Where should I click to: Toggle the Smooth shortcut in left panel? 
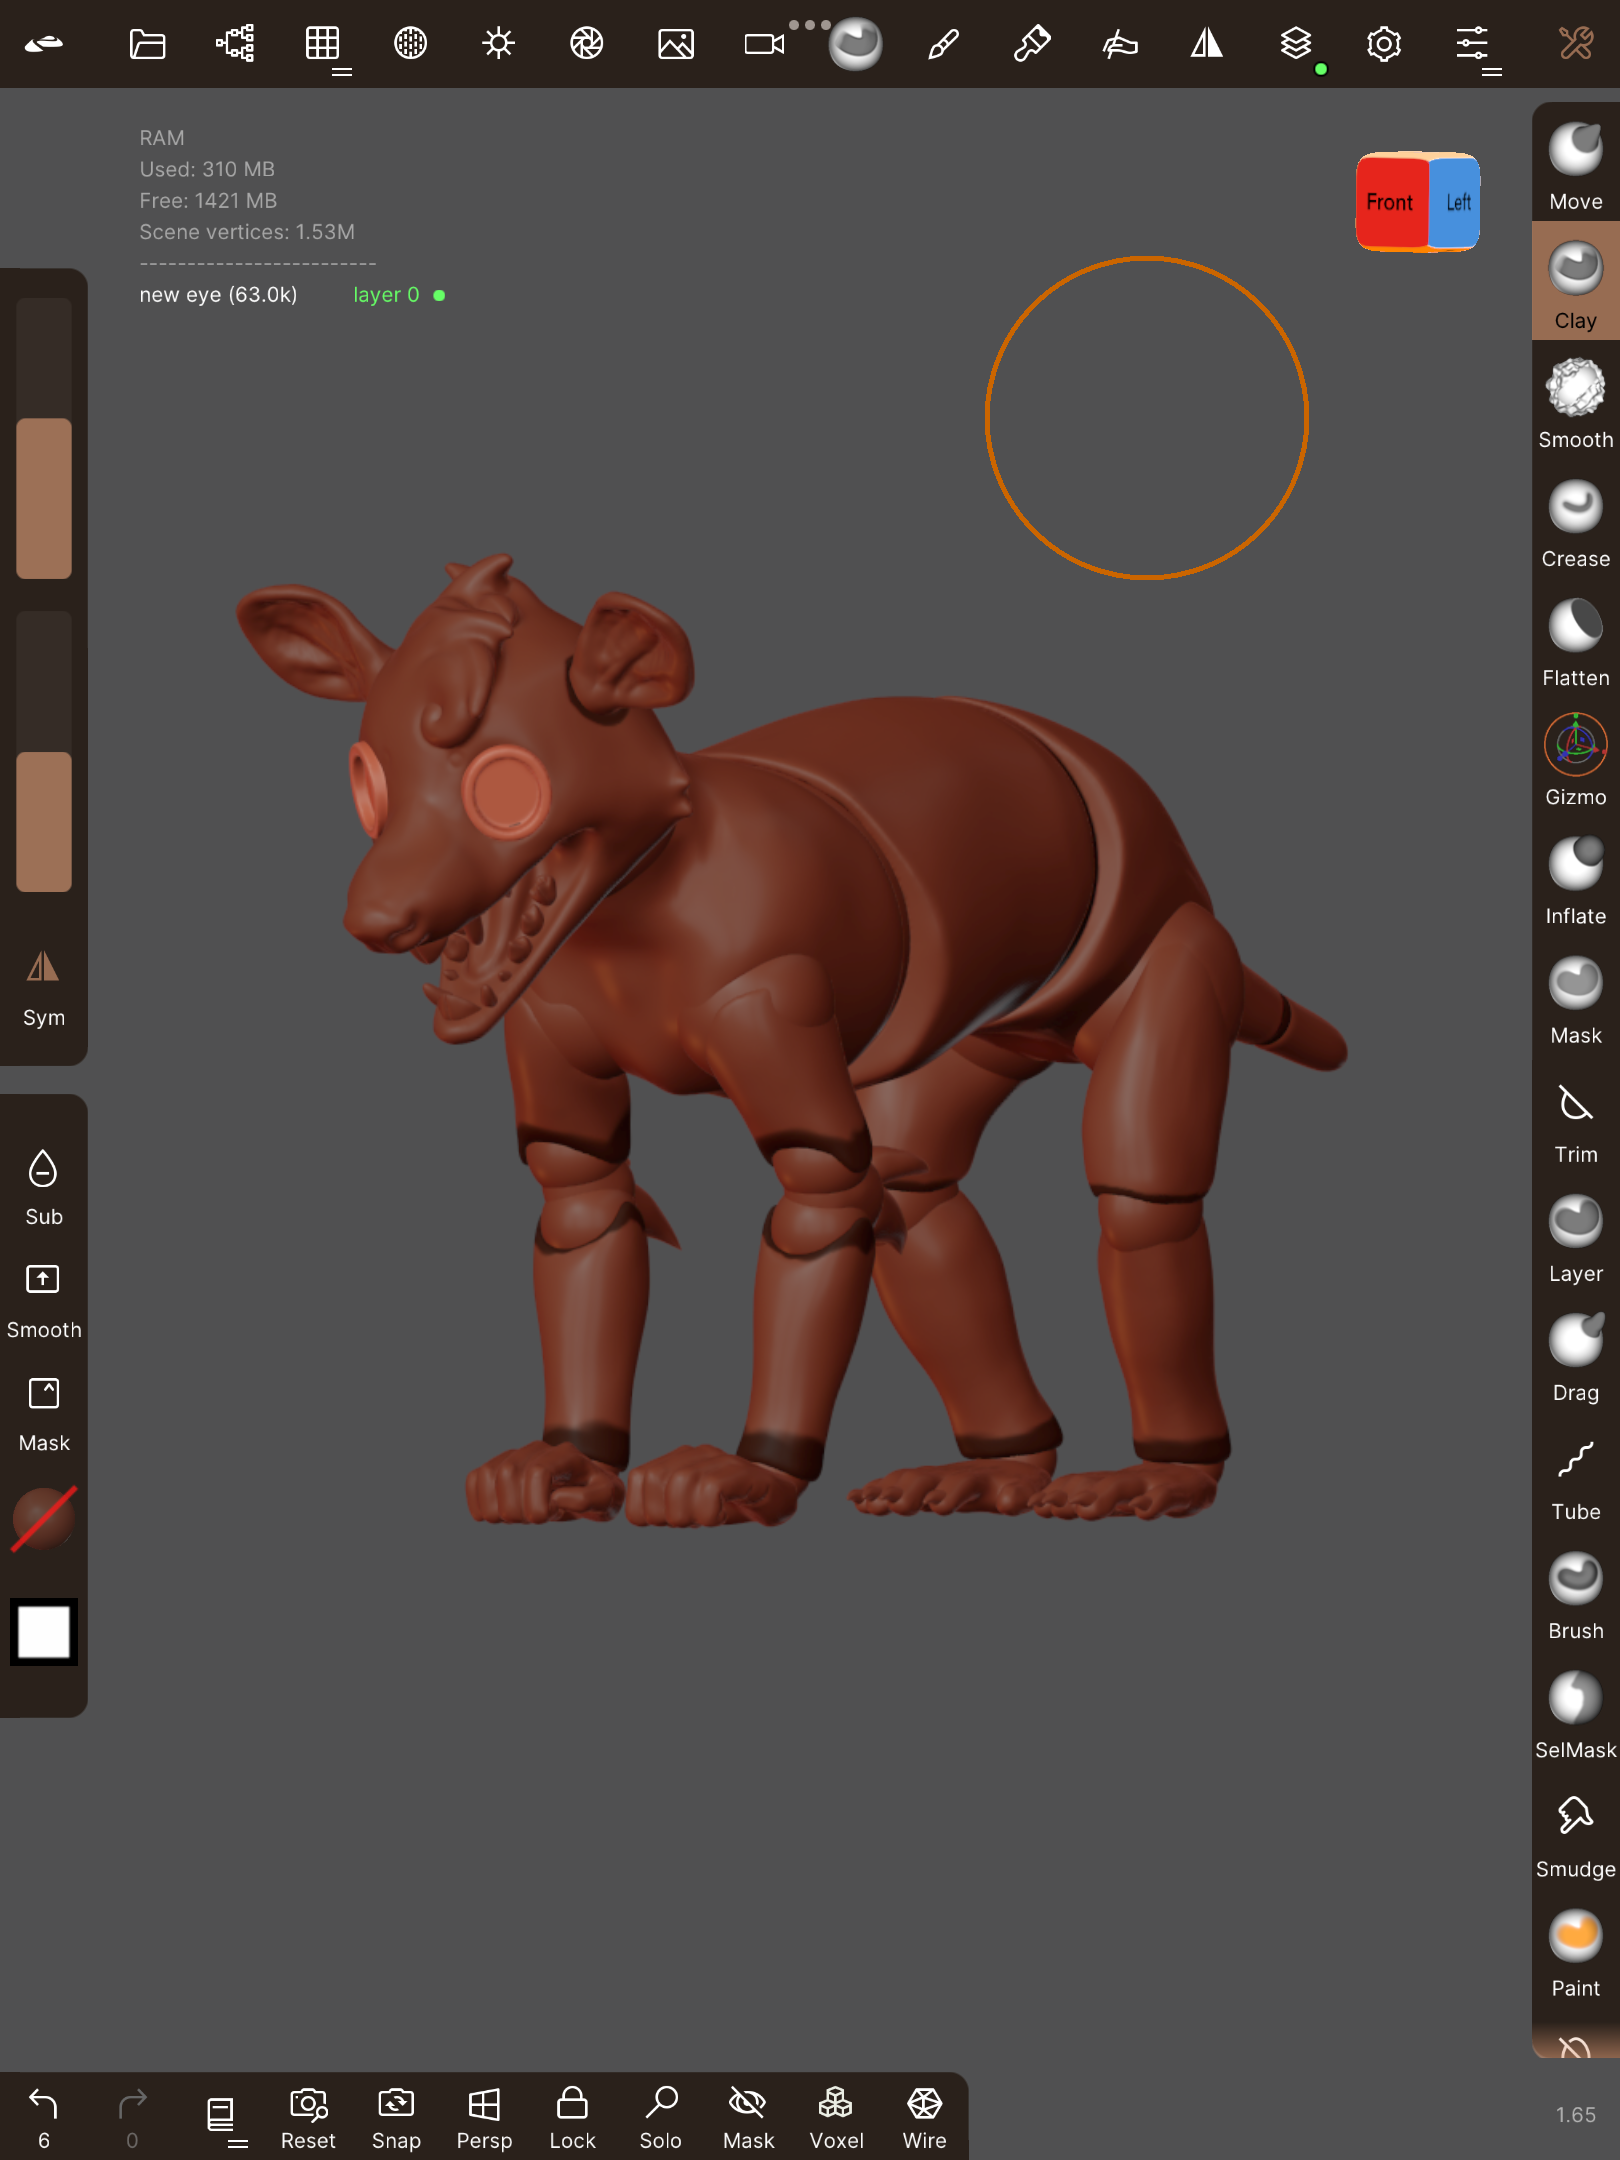pyautogui.click(x=43, y=1300)
